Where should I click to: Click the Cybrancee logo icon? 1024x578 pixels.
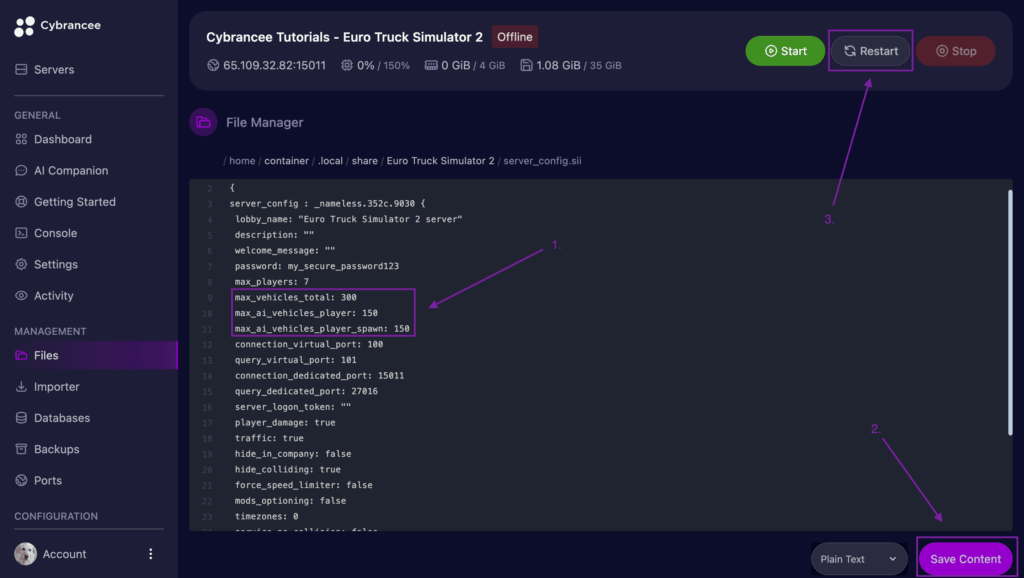(24, 25)
